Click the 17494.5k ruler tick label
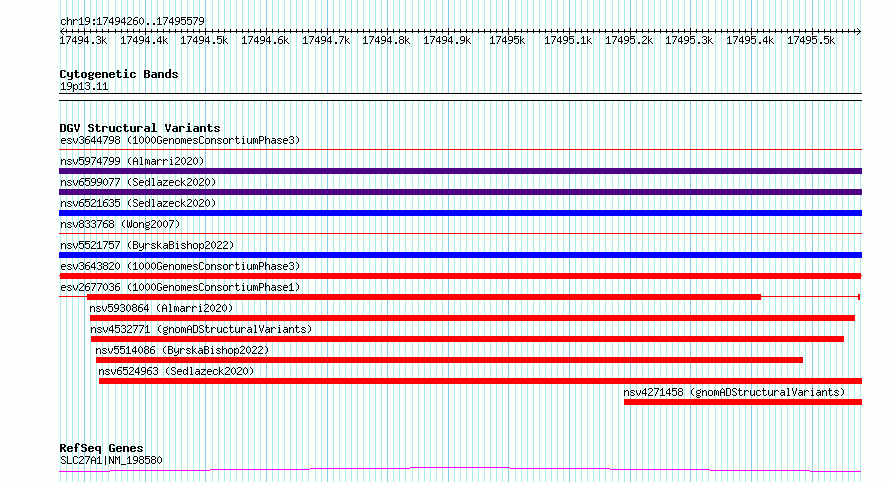This screenshot has width=890, height=482. 204,40
